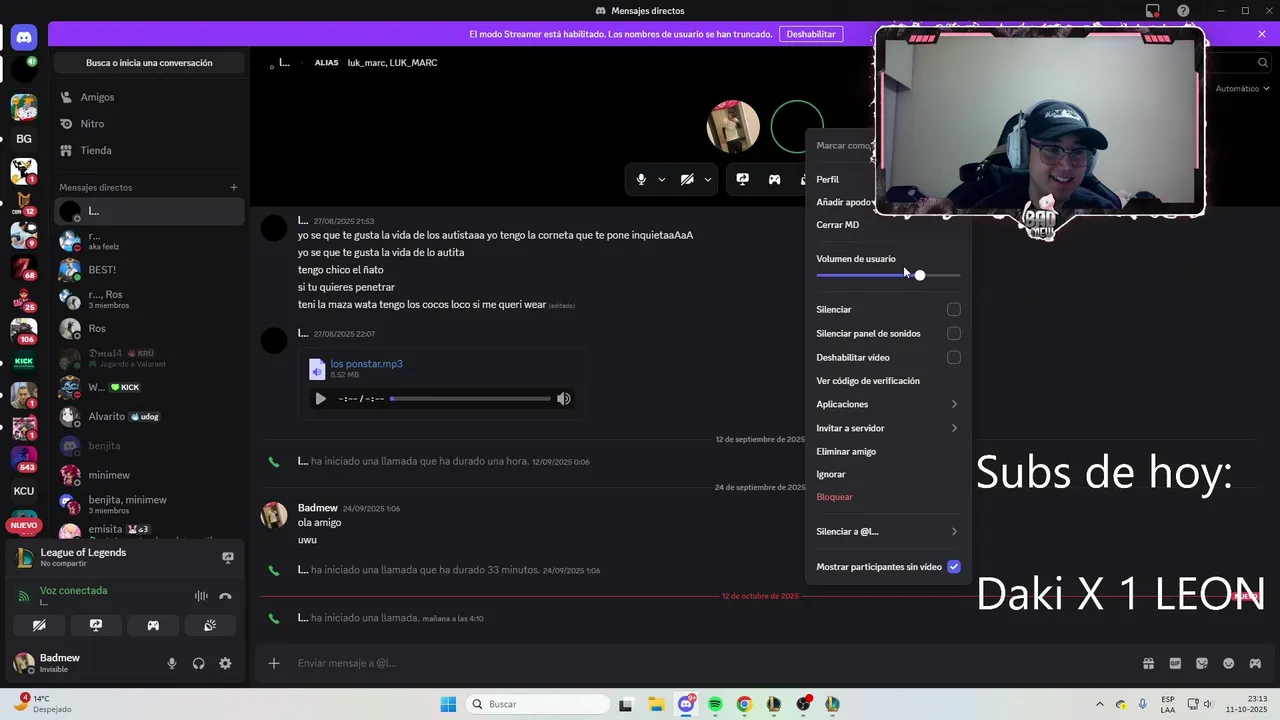Open microphone options arrow in call controls
The height and width of the screenshot is (720, 1280).
(662, 180)
